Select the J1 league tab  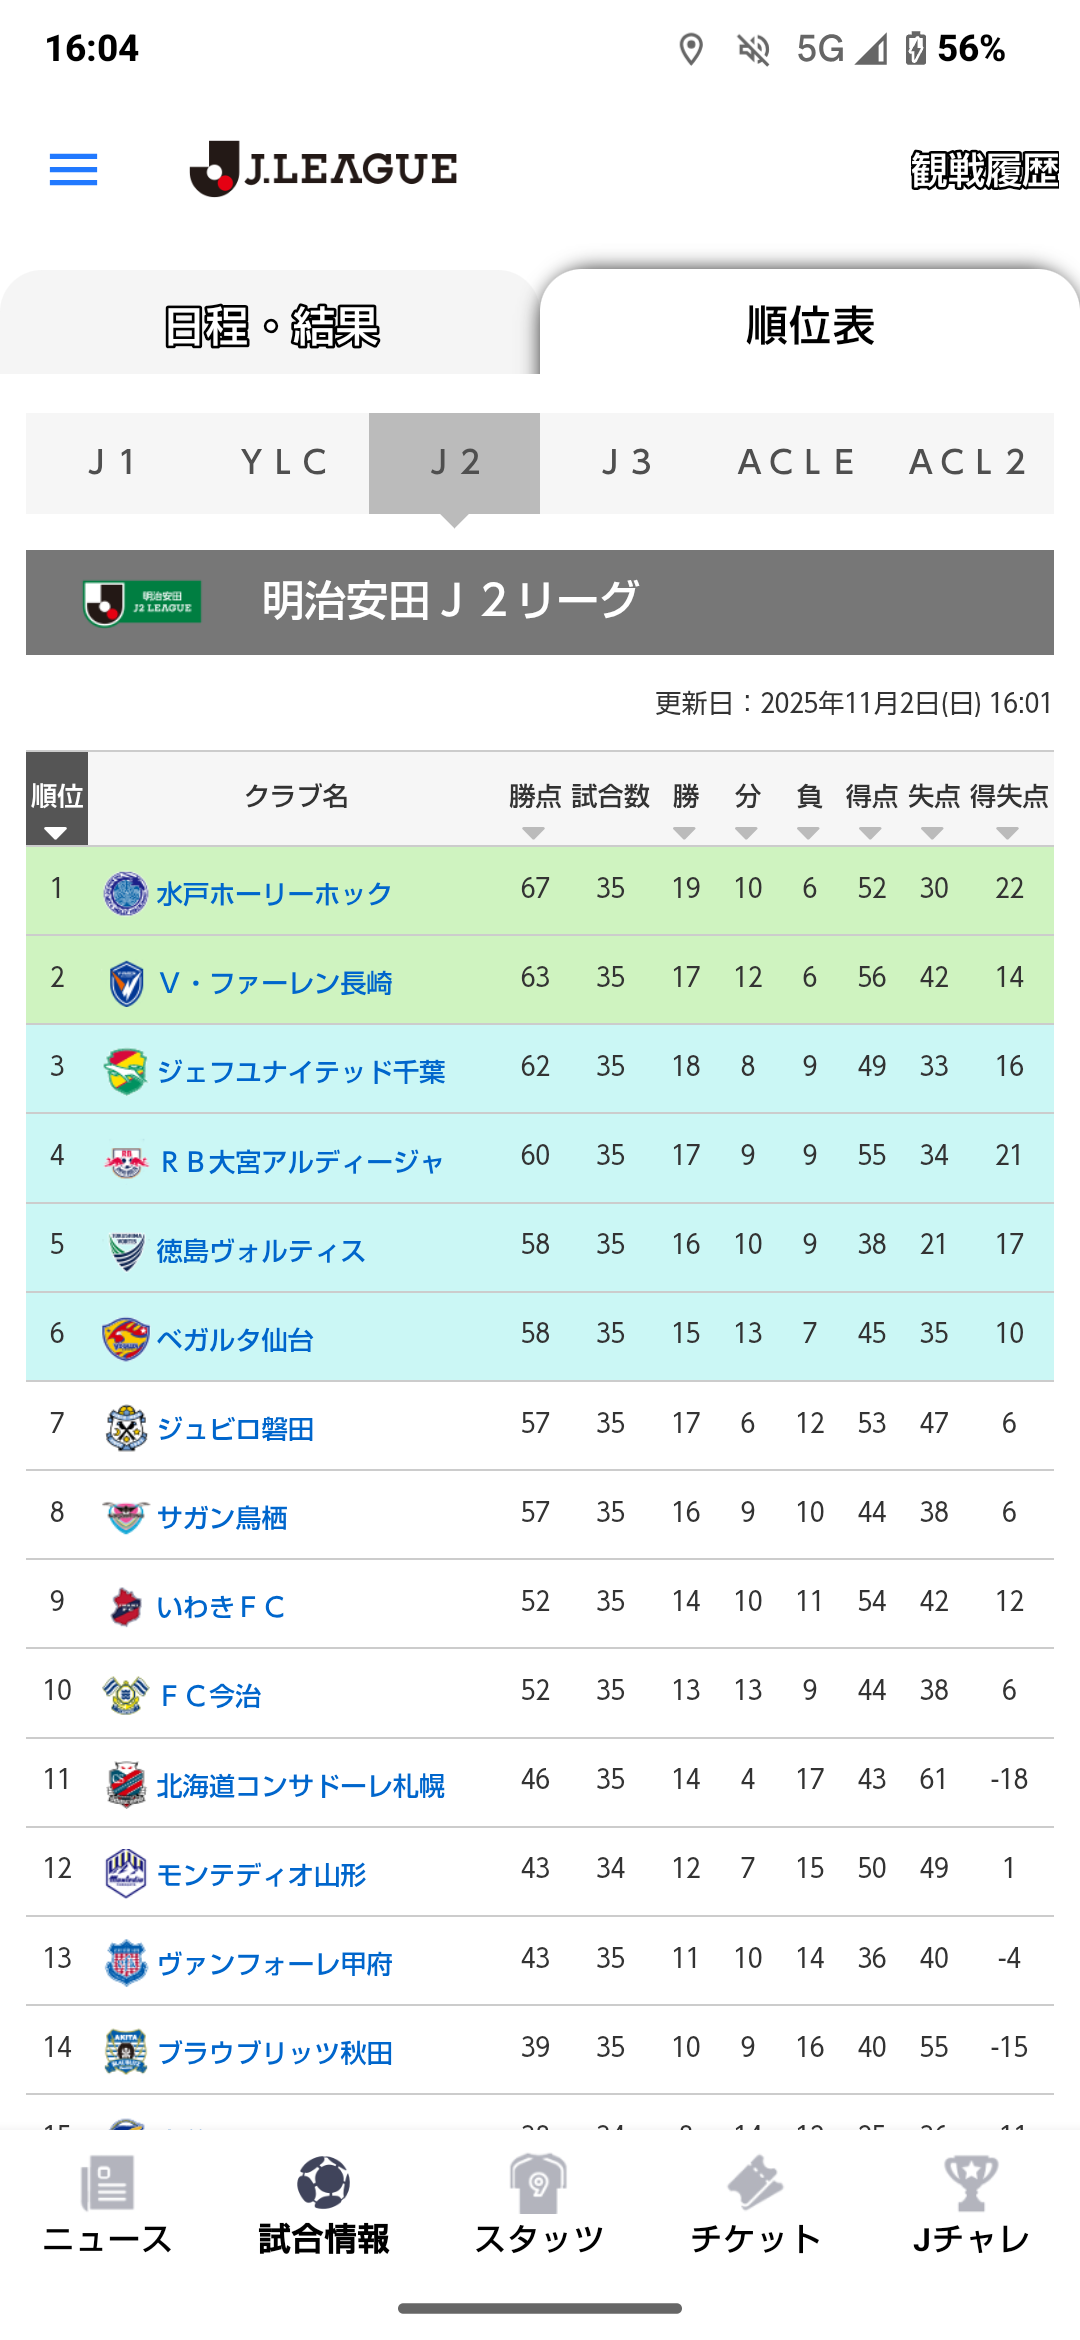tap(112, 463)
